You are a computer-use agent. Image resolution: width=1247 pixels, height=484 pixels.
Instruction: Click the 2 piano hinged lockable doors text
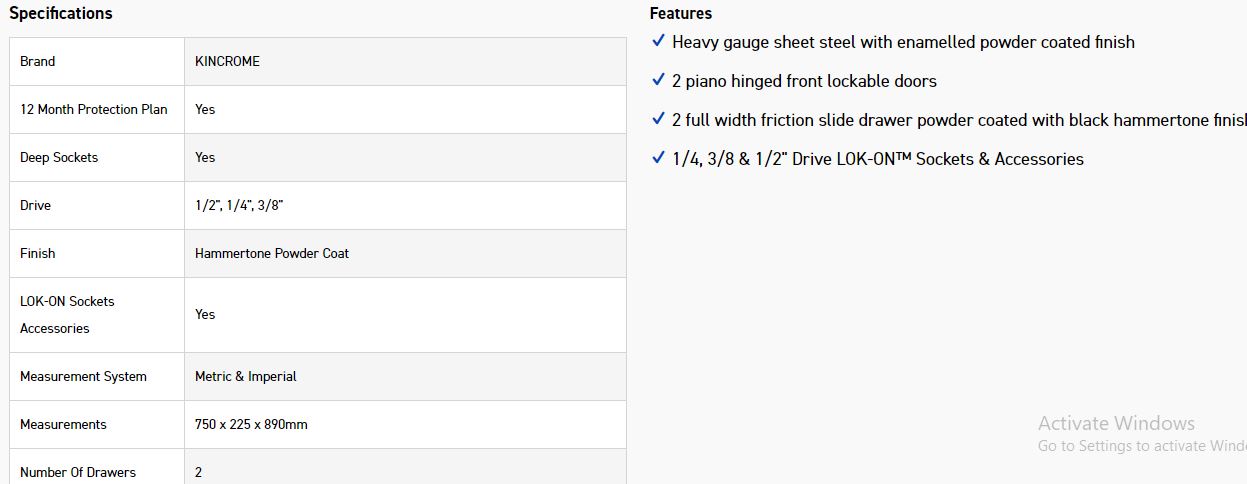804,81
